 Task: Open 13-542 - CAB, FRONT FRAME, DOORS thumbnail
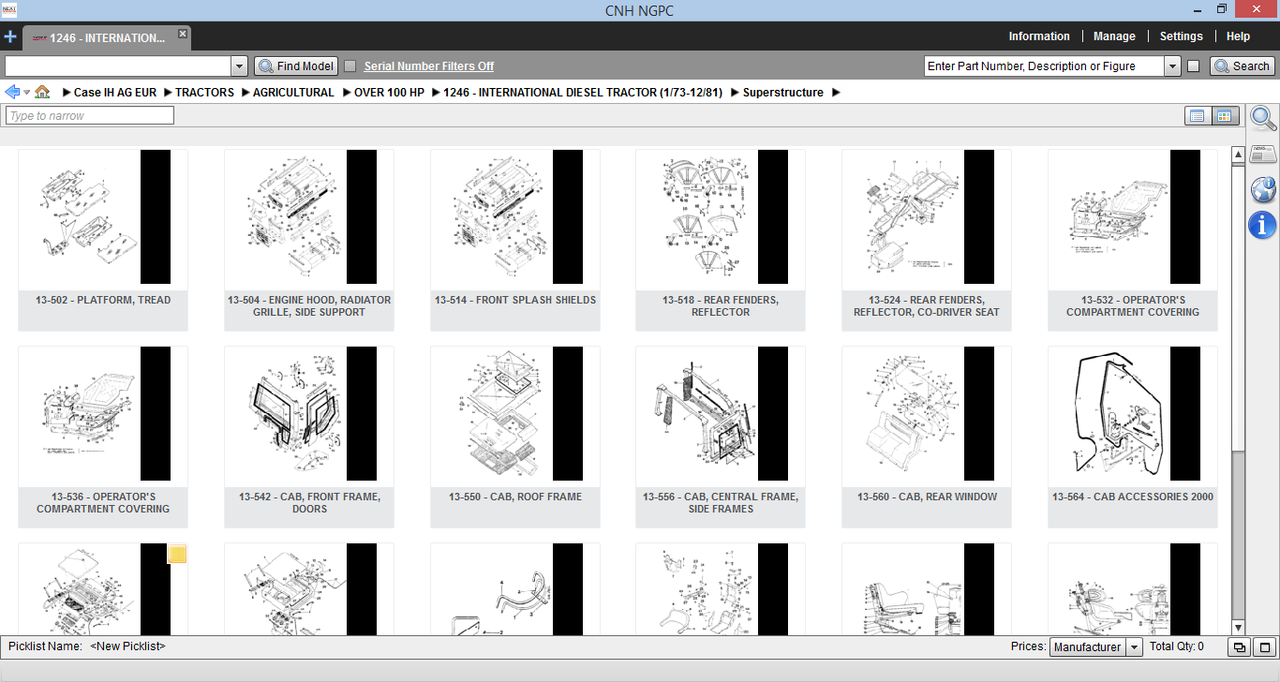tap(309, 436)
